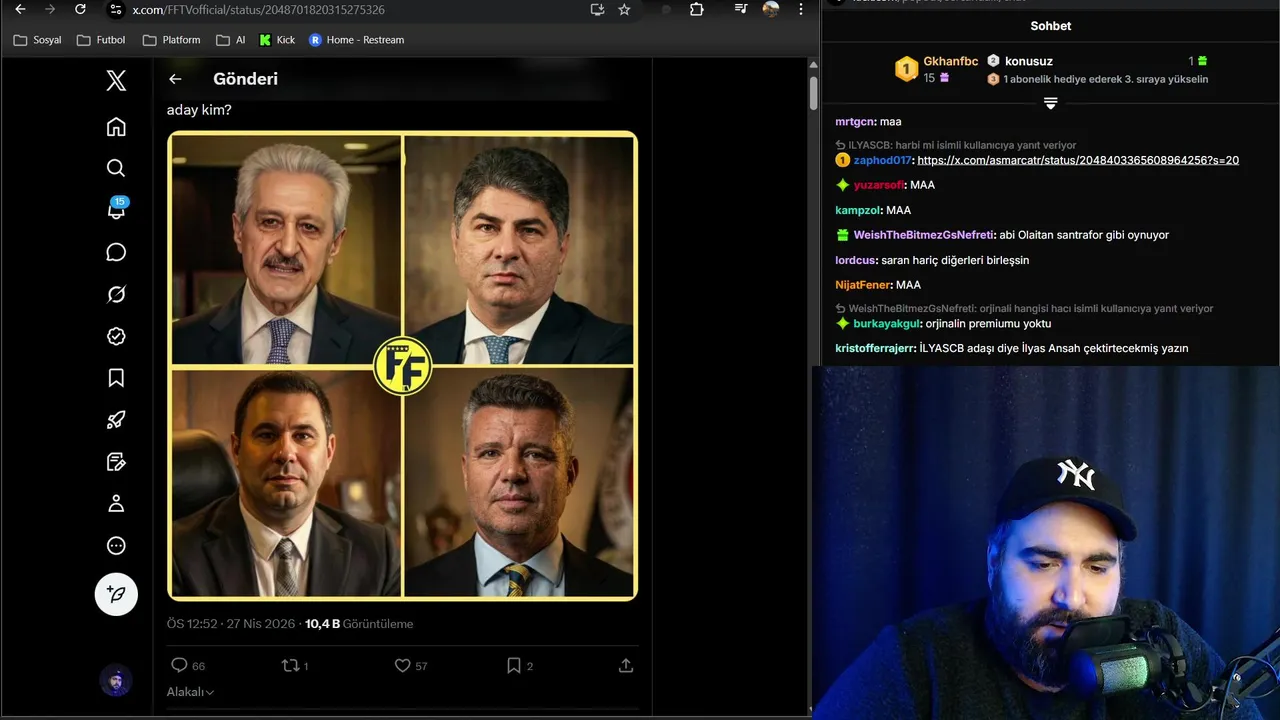The height and width of the screenshot is (720, 1280).
Task: Click username burkayakgul in chat
Action: 887,324
